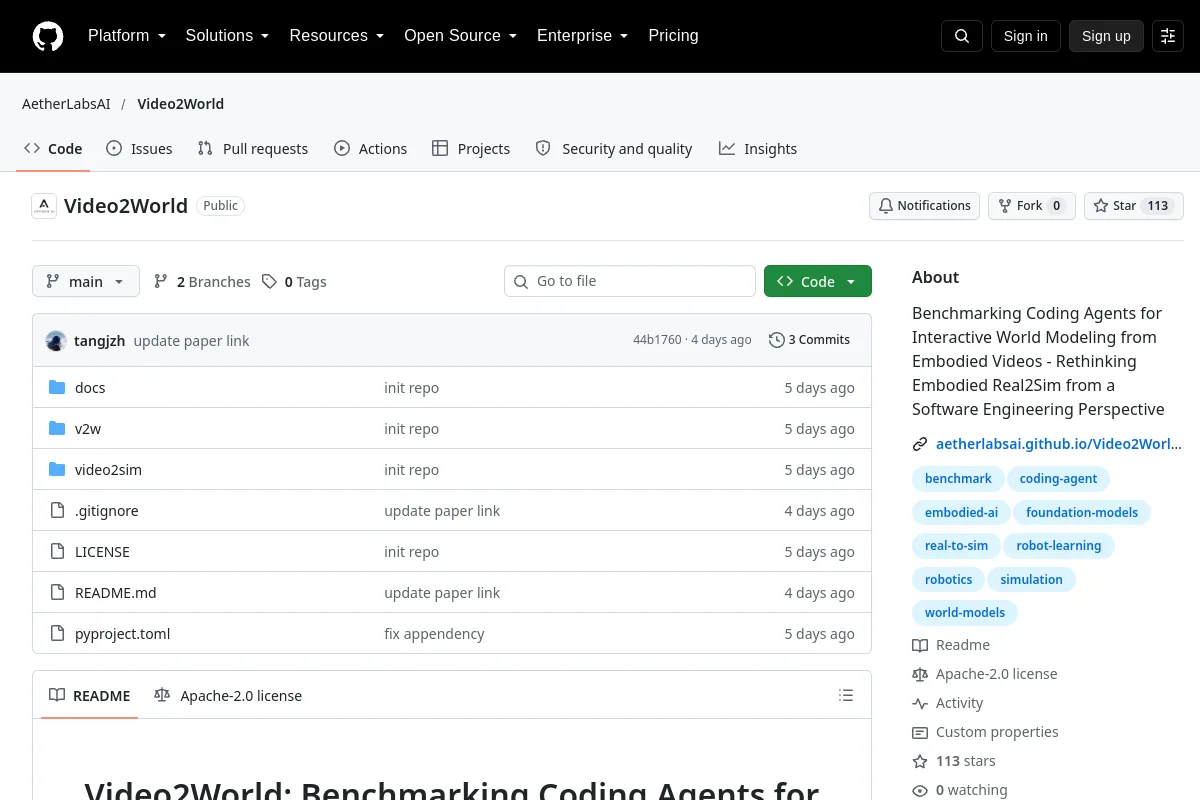Switch to the Insights tab

point(758,148)
